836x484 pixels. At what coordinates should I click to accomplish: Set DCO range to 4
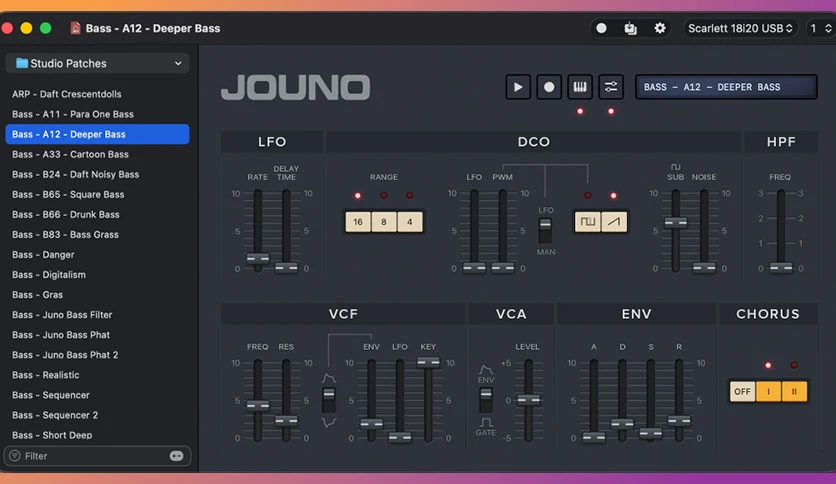(409, 222)
